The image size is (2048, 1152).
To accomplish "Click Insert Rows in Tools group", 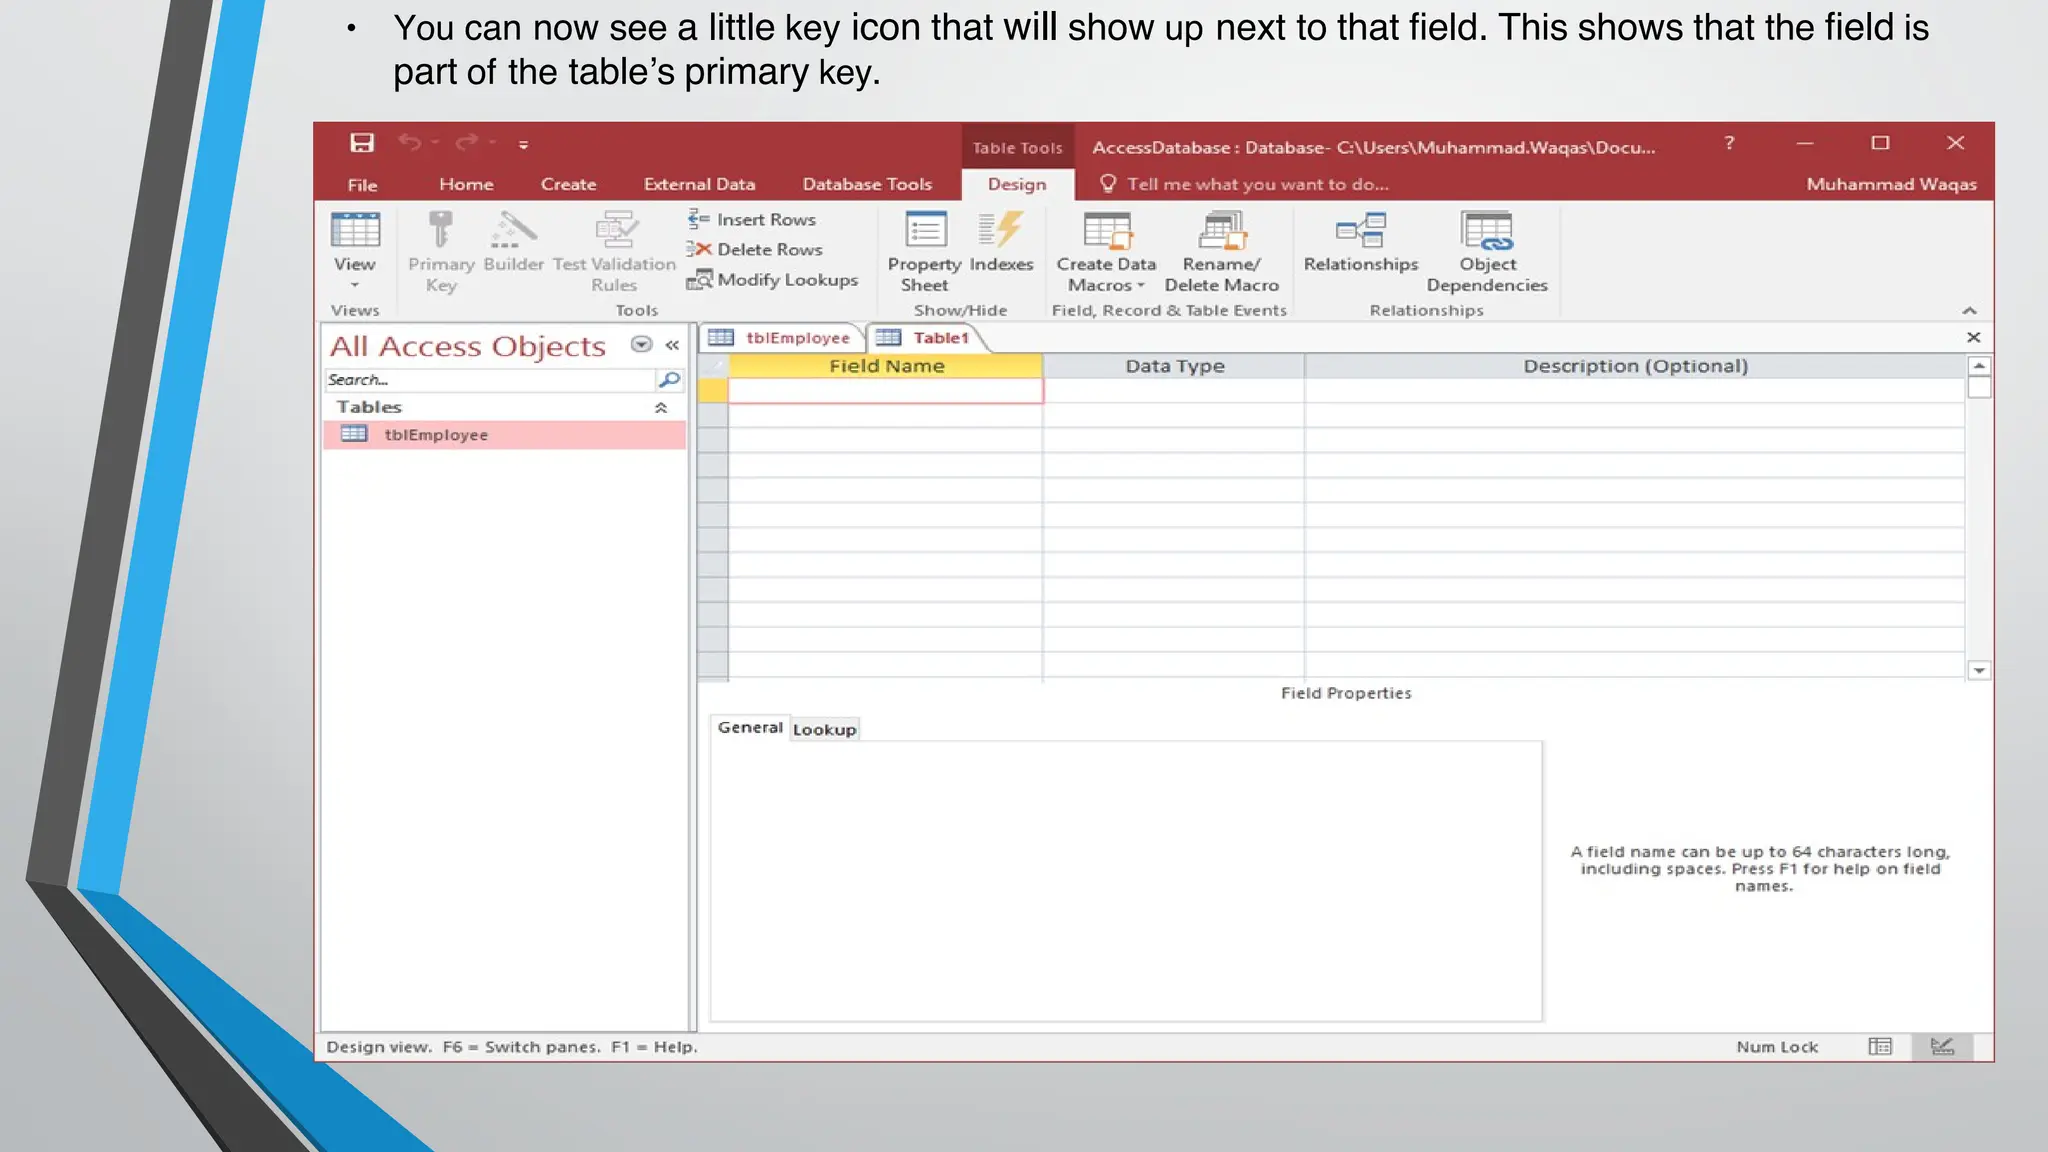I will tap(753, 219).
